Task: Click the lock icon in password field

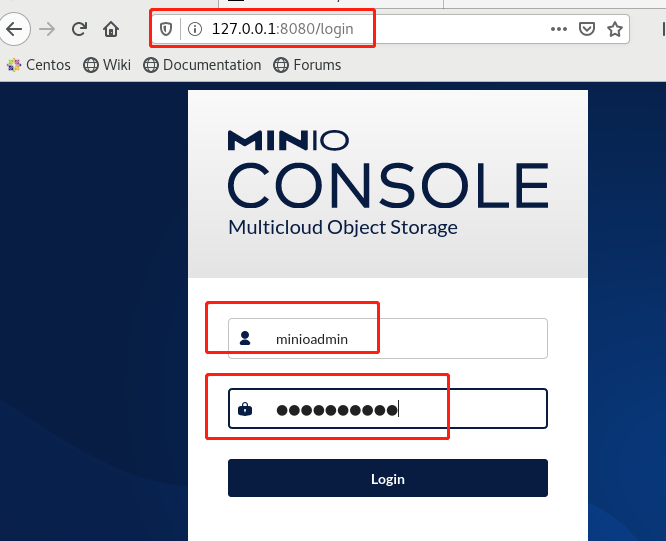Action: pyautogui.click(x=245, y=409)
